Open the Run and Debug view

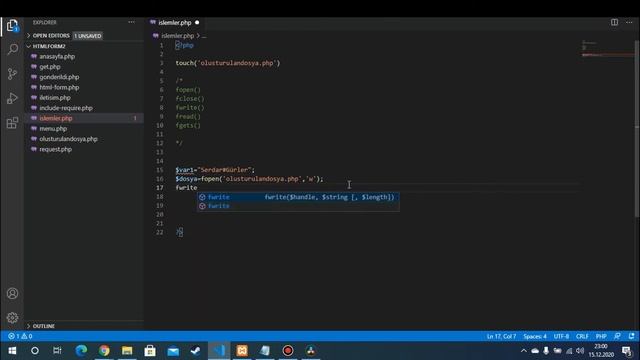click(x=12, y=98)
